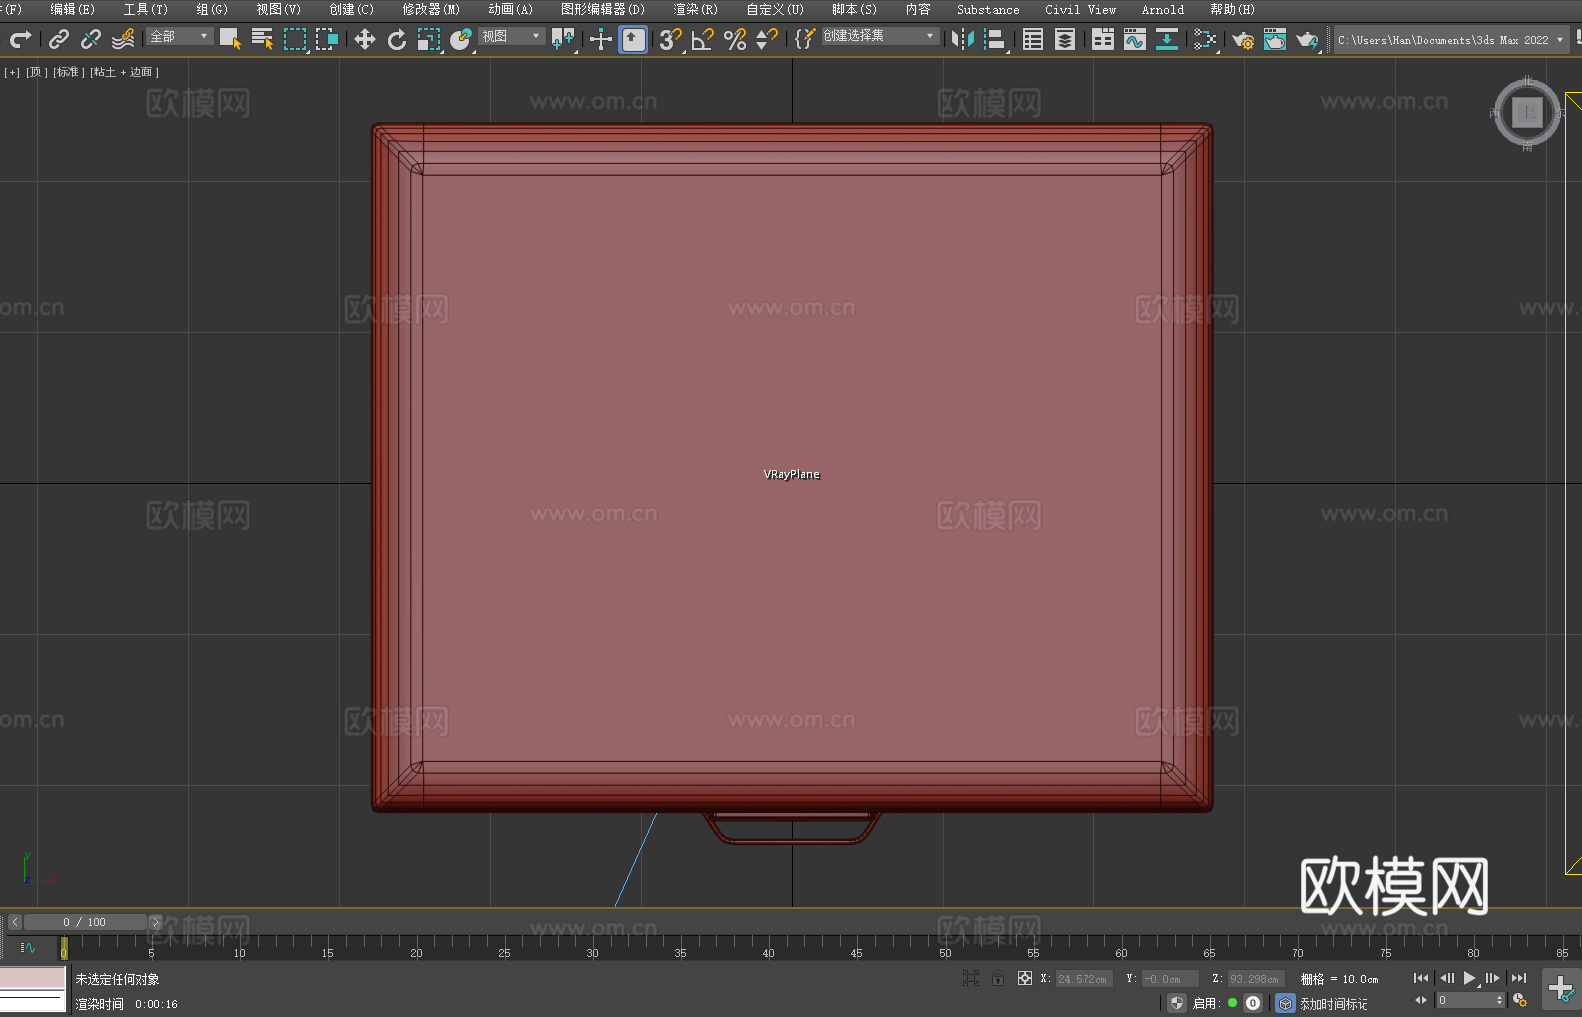Open viewport [+] general menu

(12, 72)
